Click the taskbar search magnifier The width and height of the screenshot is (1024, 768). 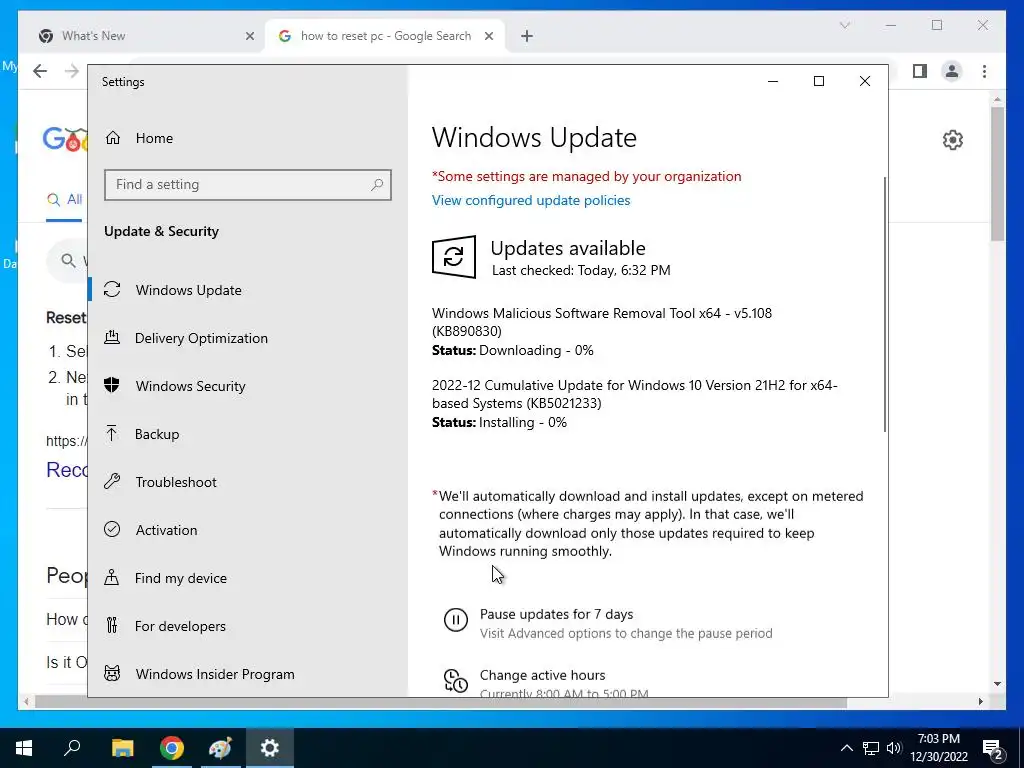point(72,748)
